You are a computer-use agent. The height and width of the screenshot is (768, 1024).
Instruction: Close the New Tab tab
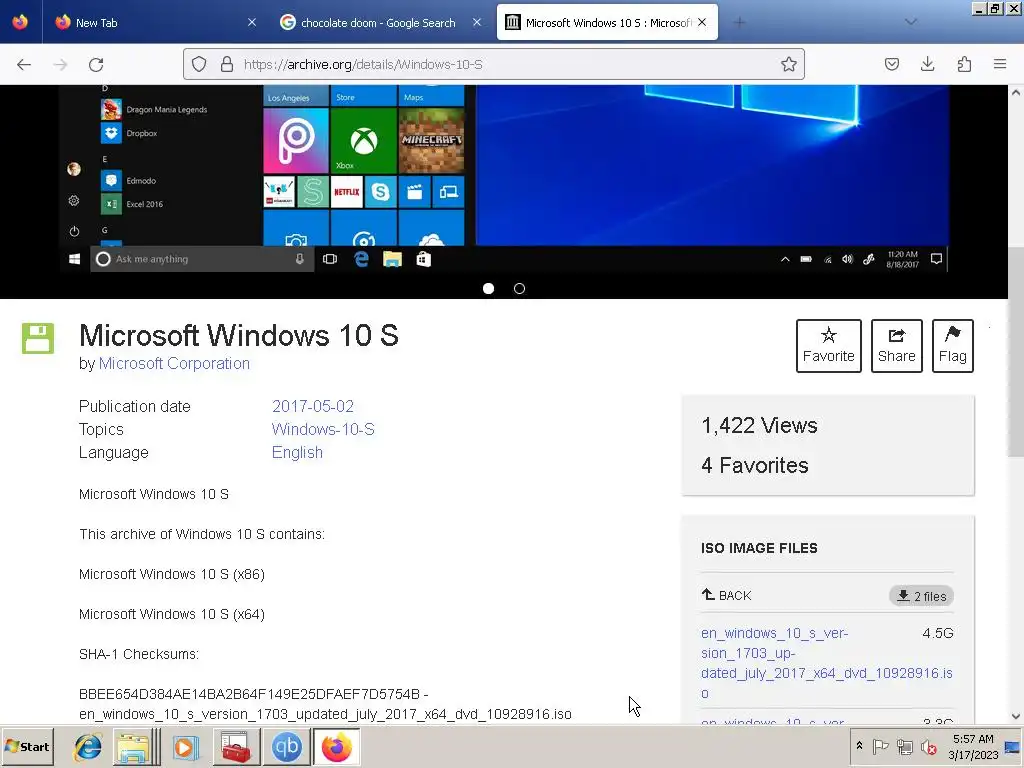(252, 22)
